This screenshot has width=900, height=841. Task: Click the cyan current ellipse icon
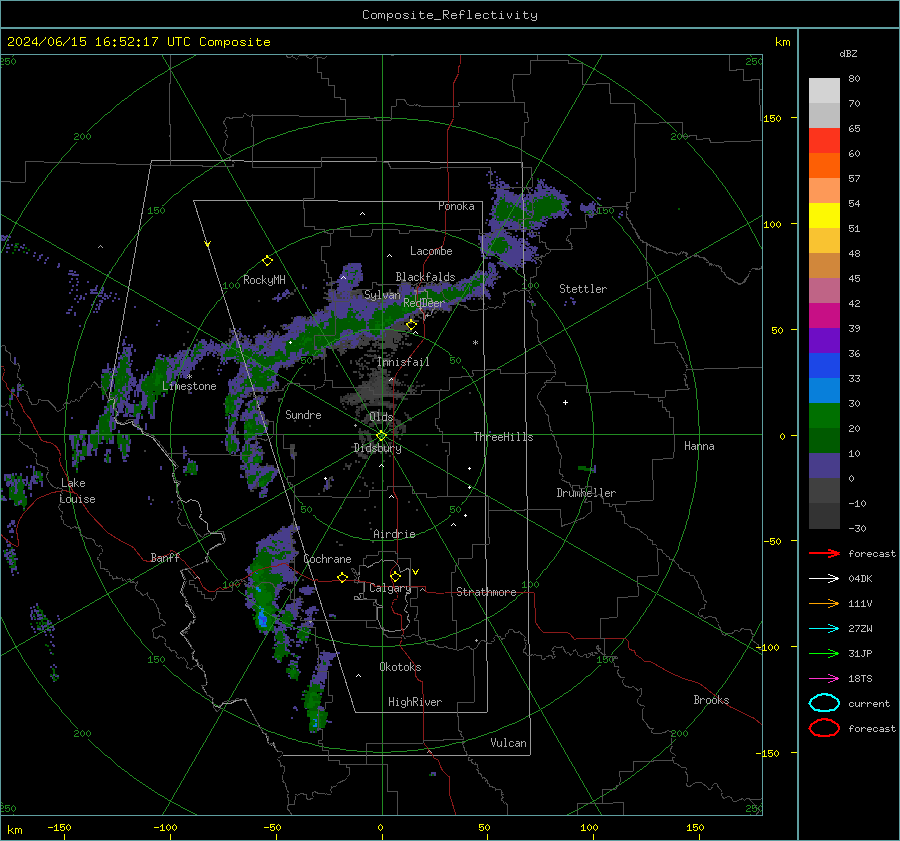click(824, 703)
